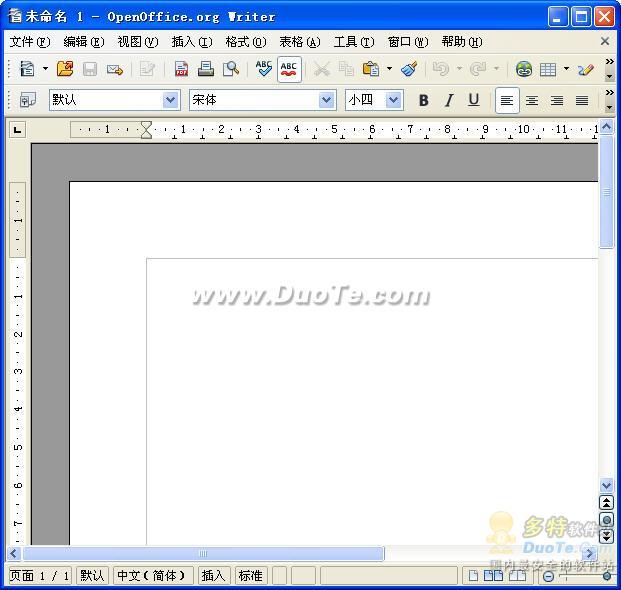Open the Paste options dropdown arrow
Image resolution: width=621 pixels, height=590 pixels.
[389, 69]
